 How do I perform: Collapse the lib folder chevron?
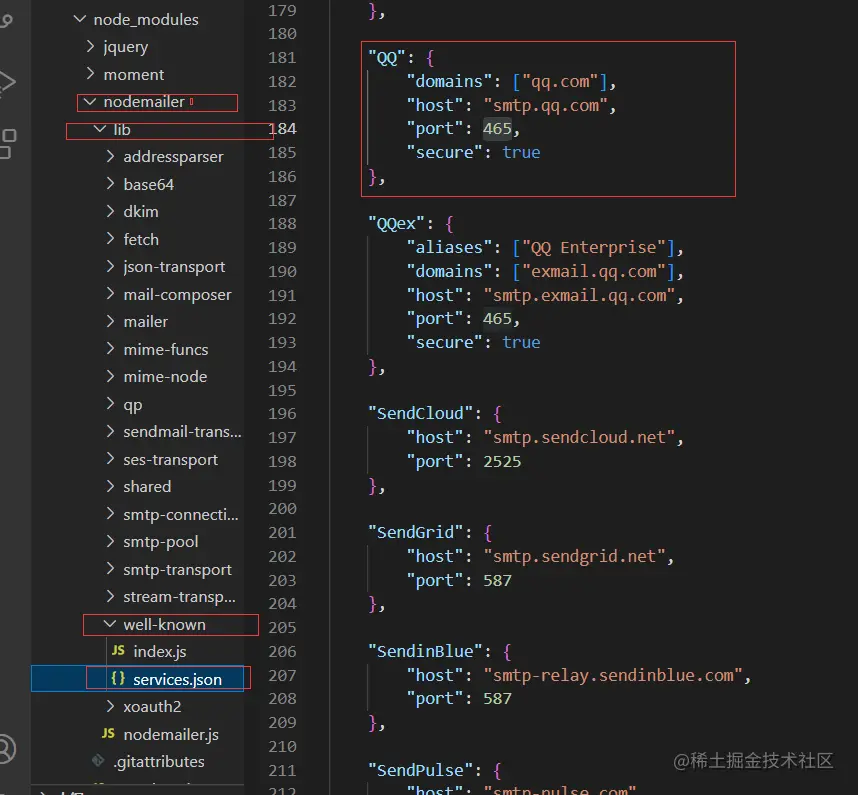(x=100, y=129)
